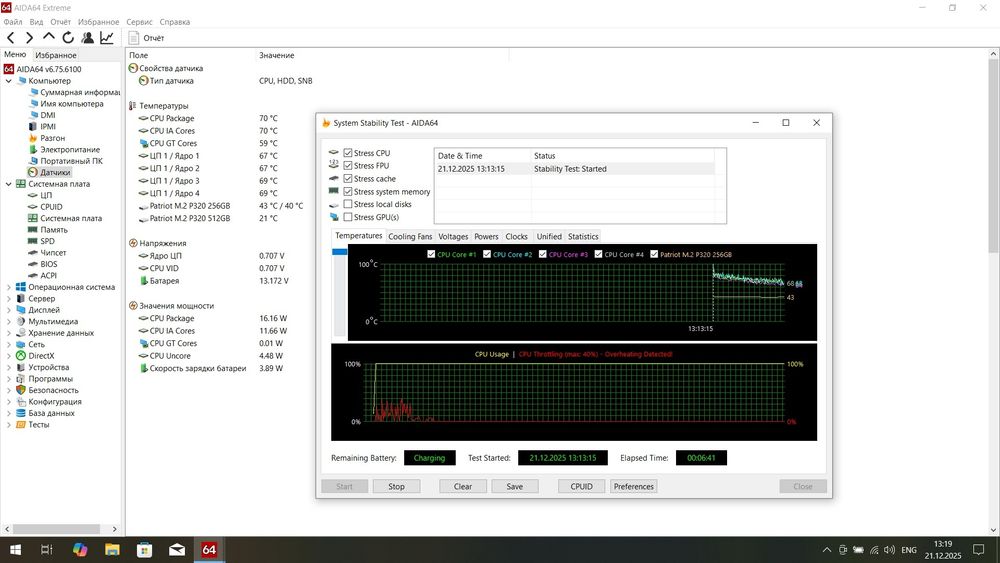Select the Разгон flame icon item
The height and width of the screenshot is (563, 1000).
[x=34, y=138]
